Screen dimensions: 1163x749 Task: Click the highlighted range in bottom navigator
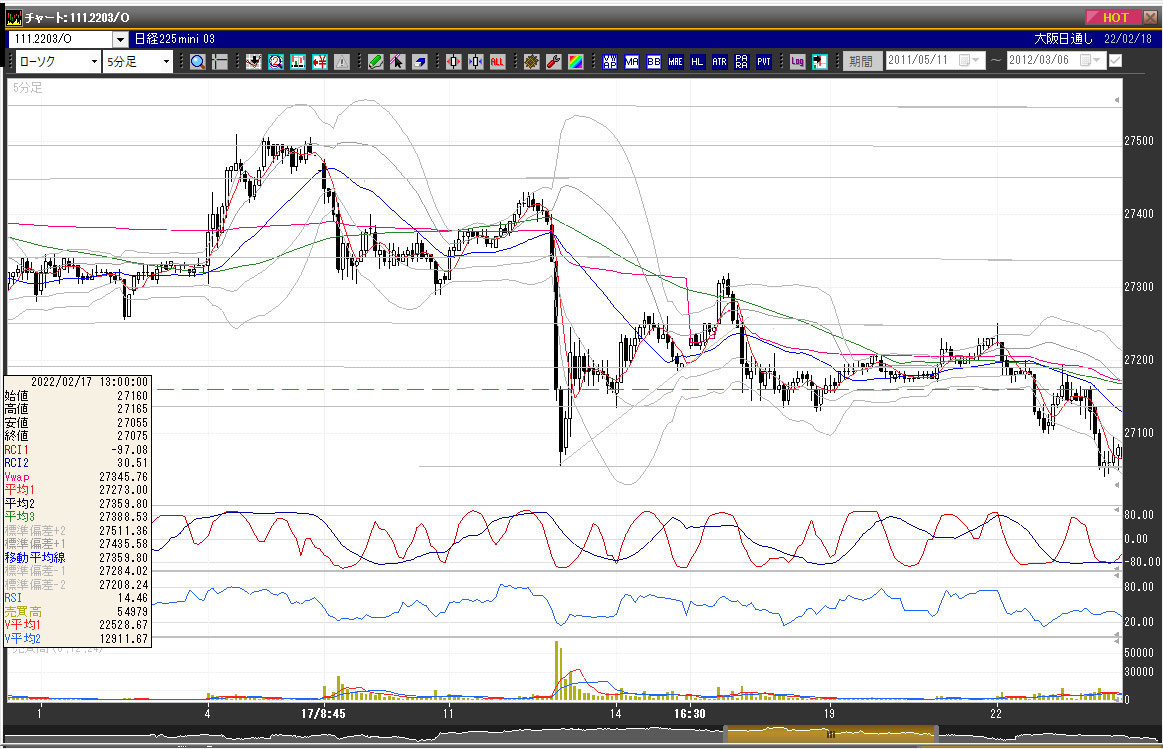pos(830,734)
